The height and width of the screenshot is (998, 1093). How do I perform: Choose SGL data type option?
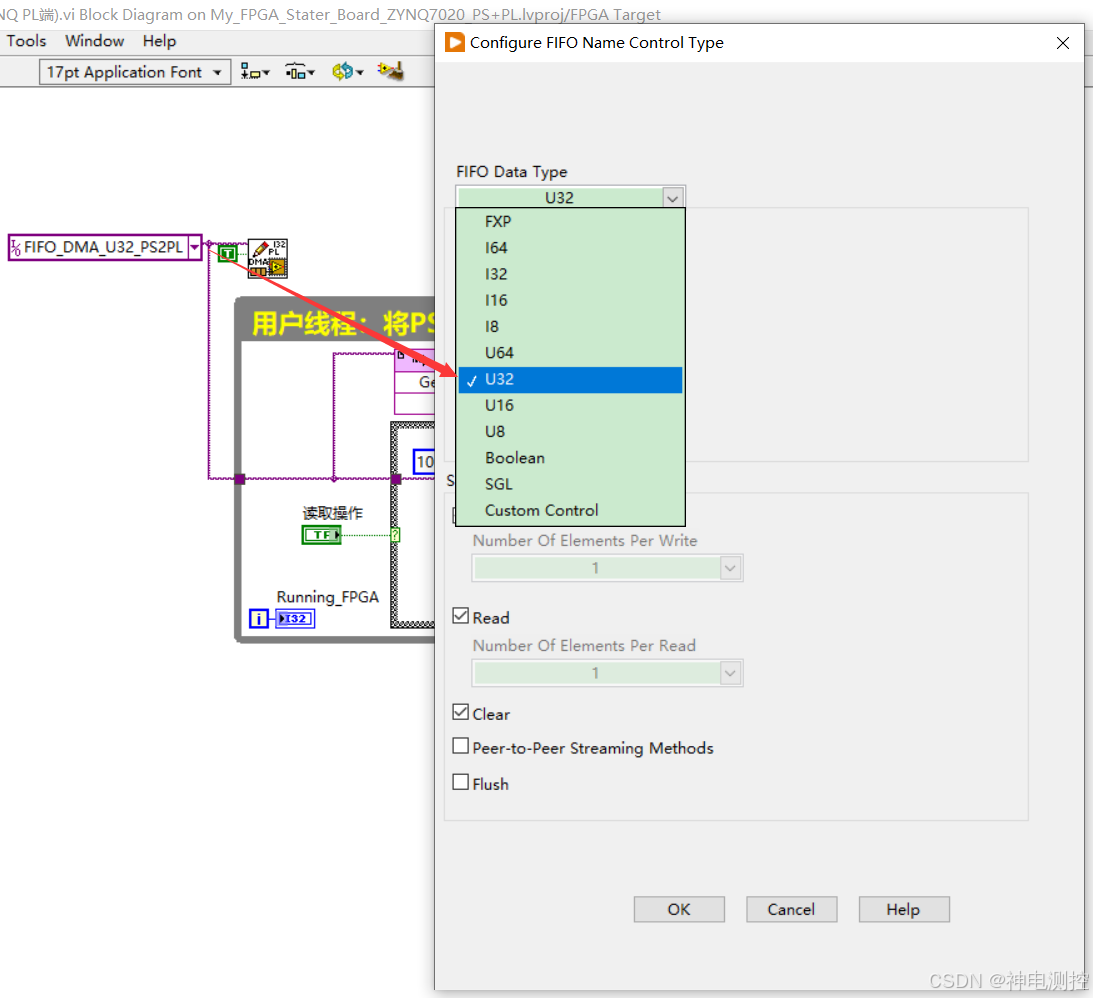point(570,484)
